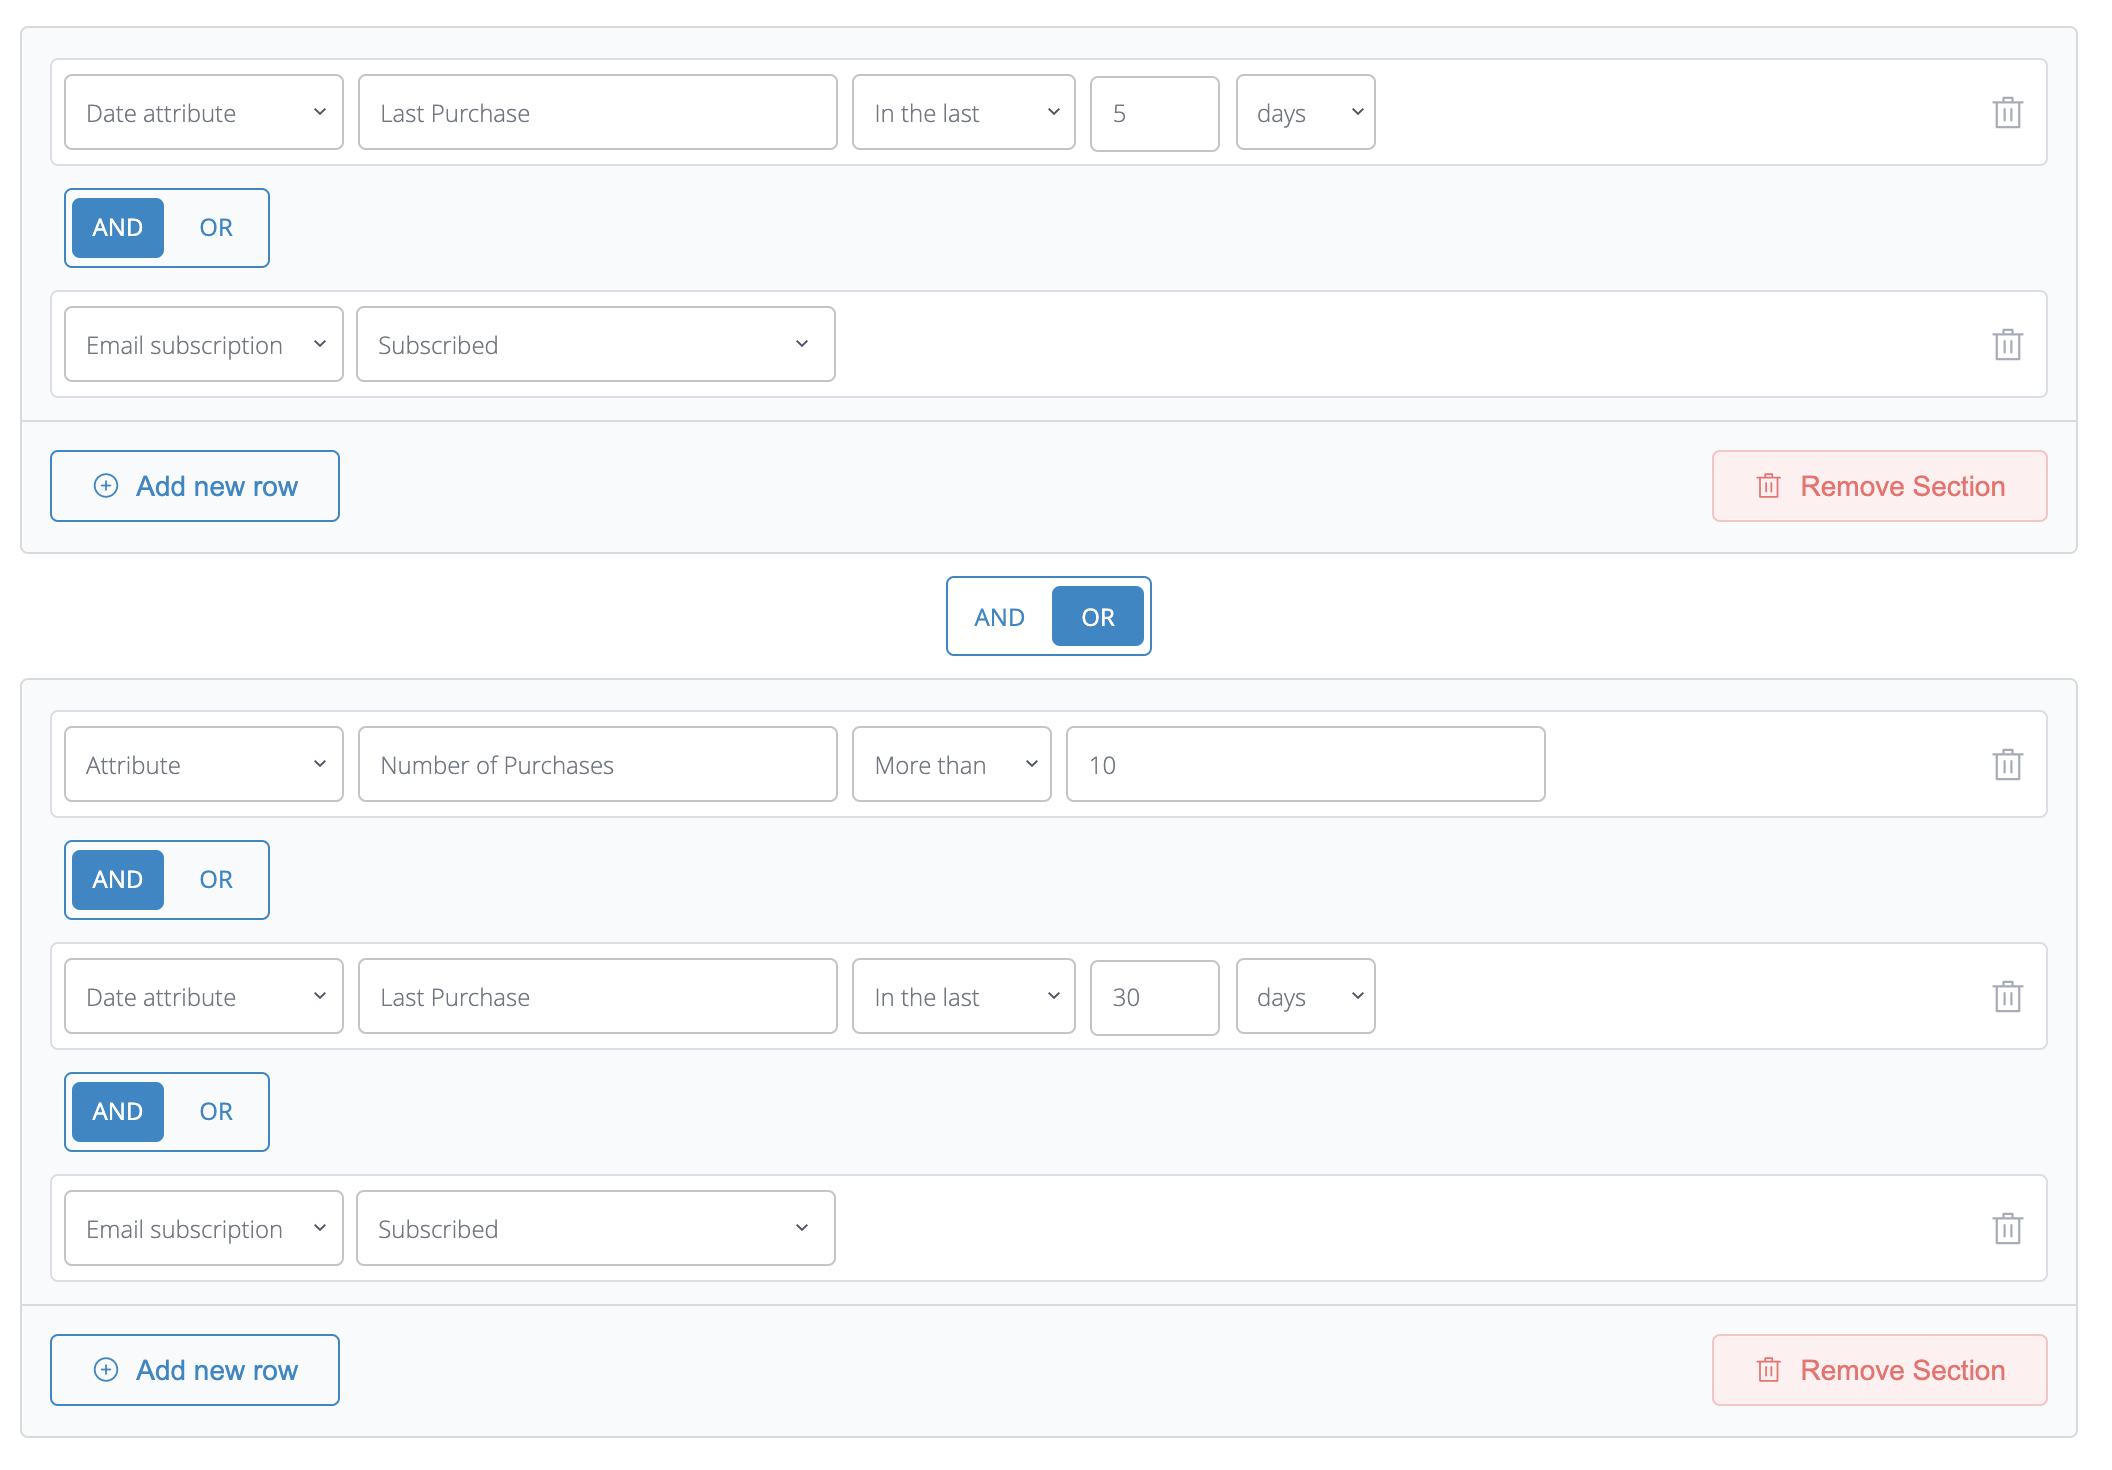The image size is (2112, 1470).
Task: Click the value field containing 10
Action: click(x=1305, y=765)
